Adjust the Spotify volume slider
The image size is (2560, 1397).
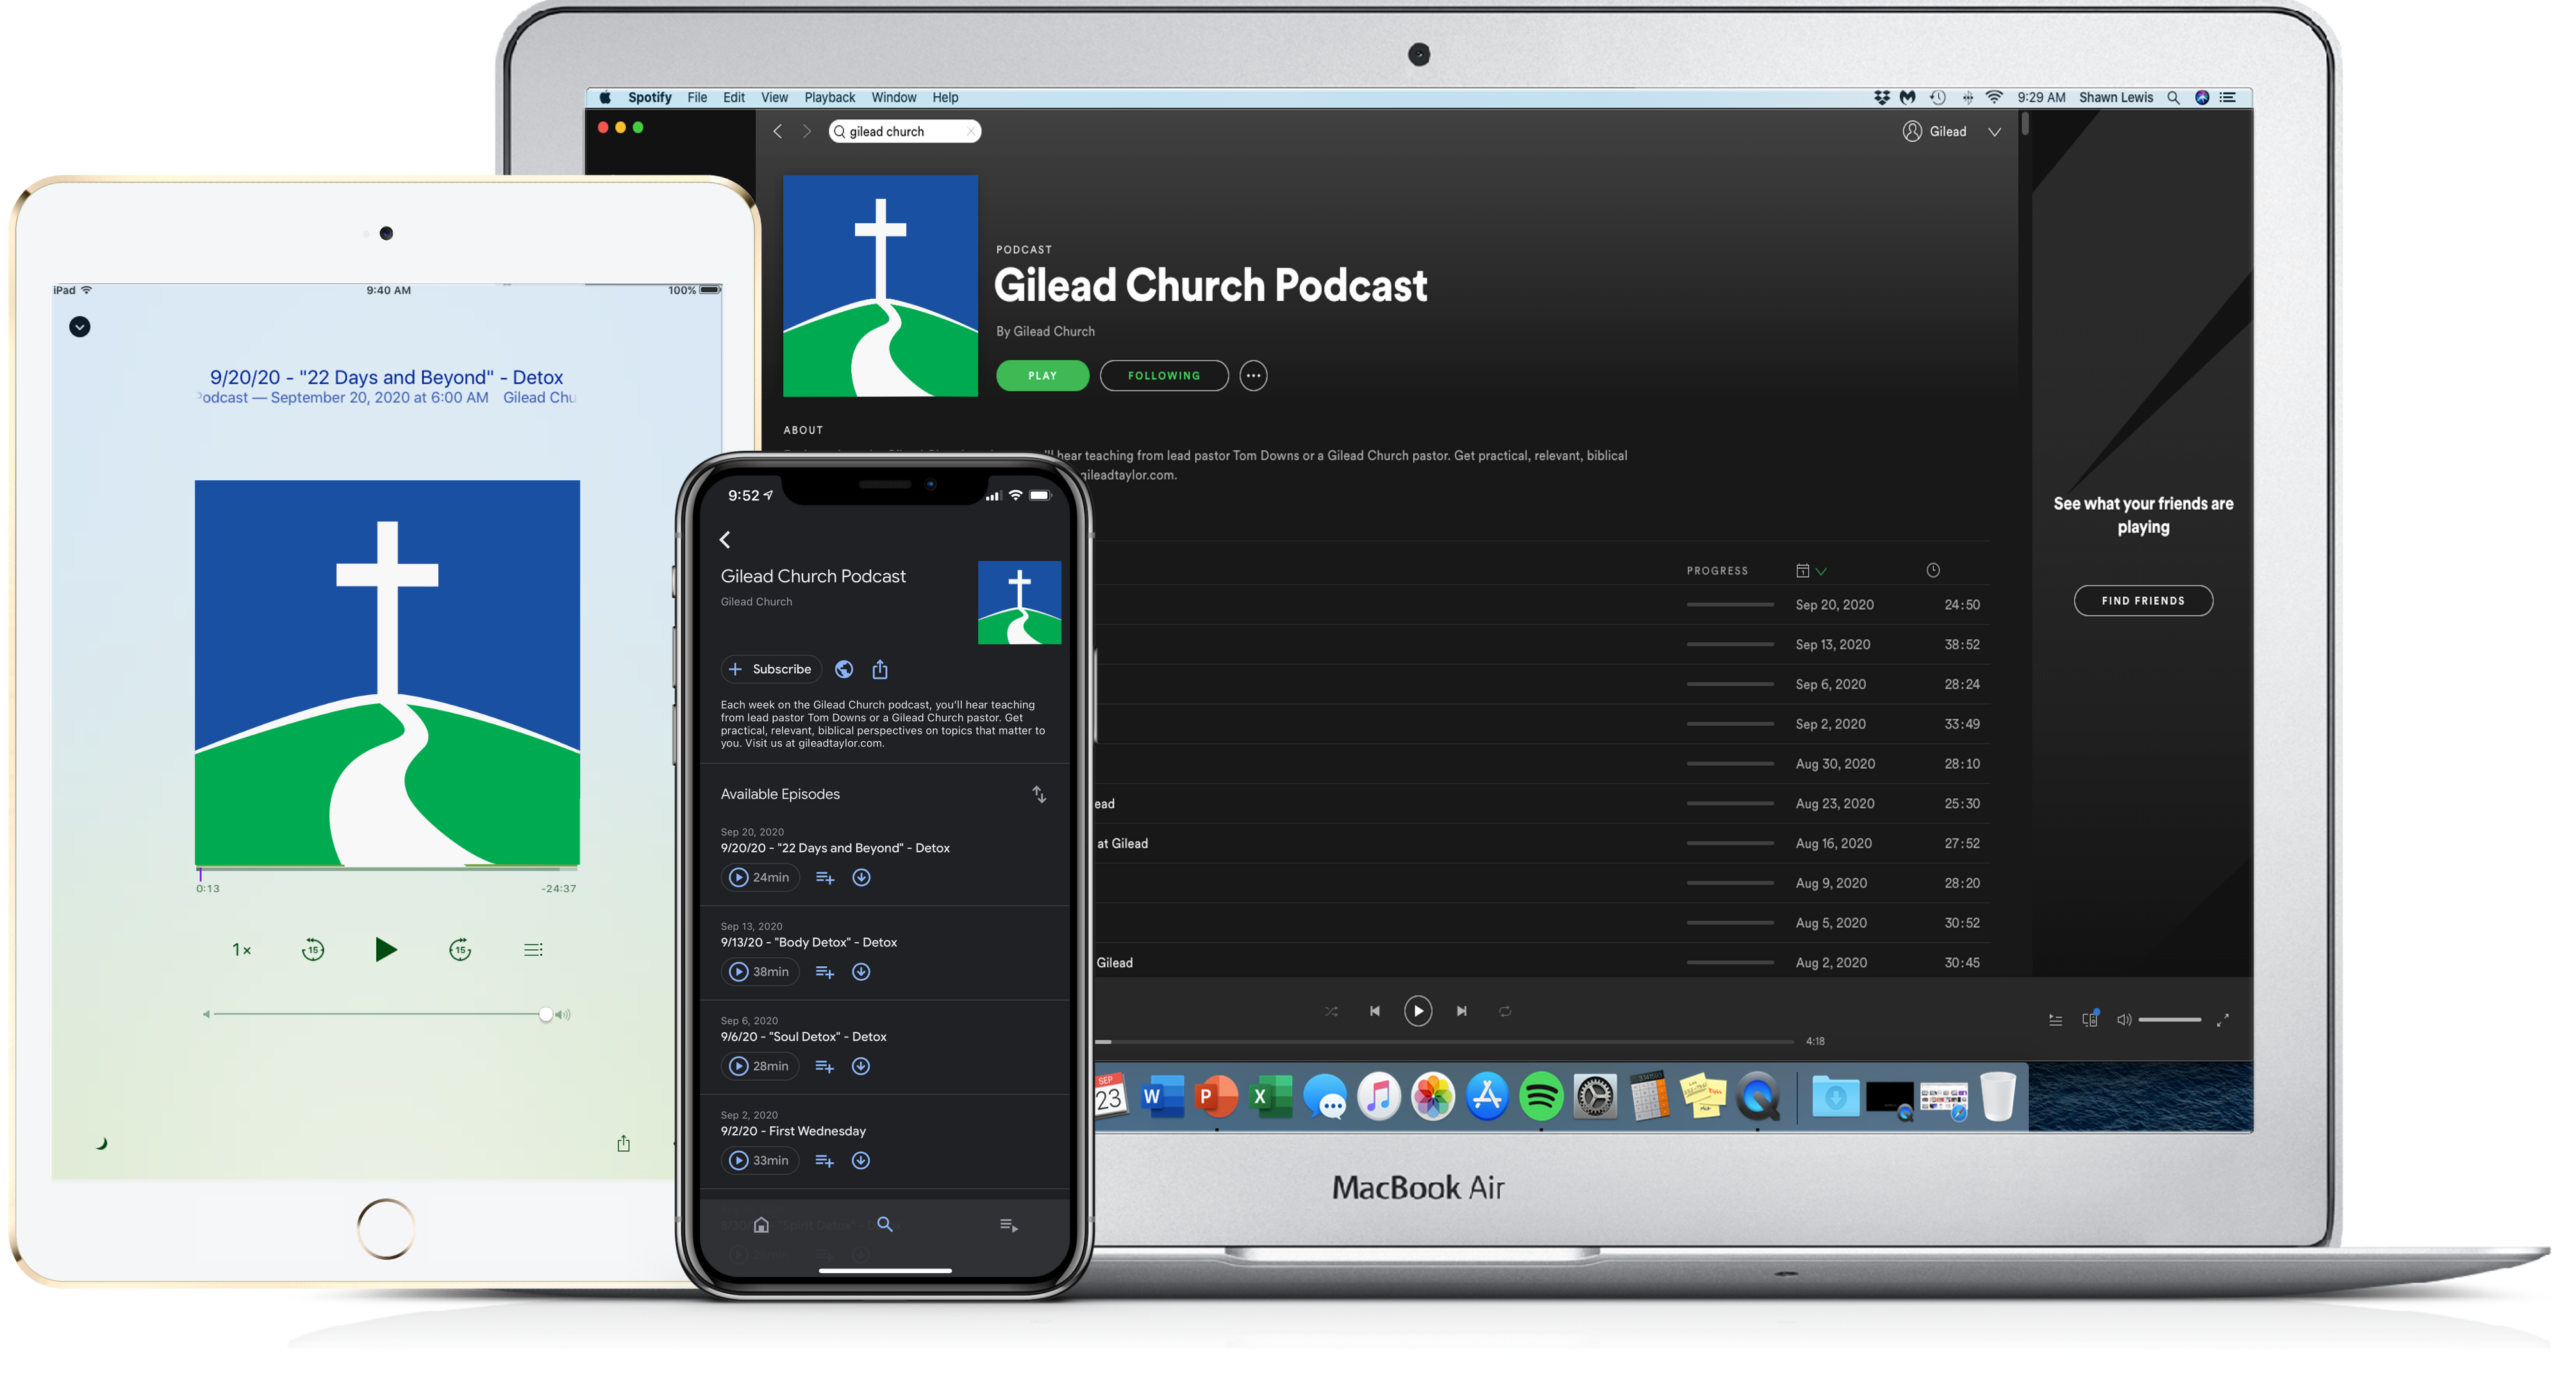tap(2168, 1020)
